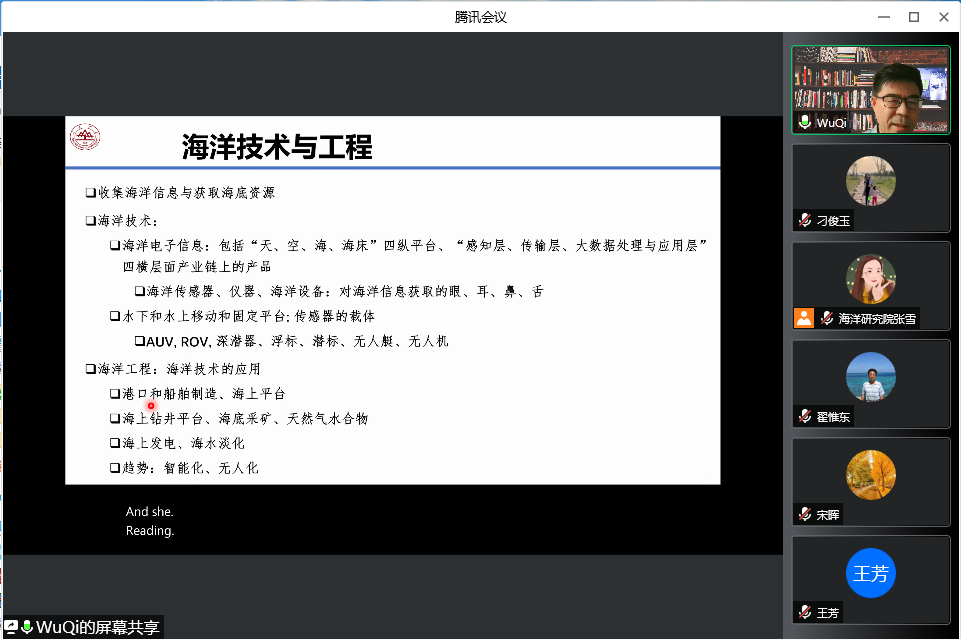Click the slide title 海洋技术与工程
This screenshot has height=640, width=961.
pos(277,148)
